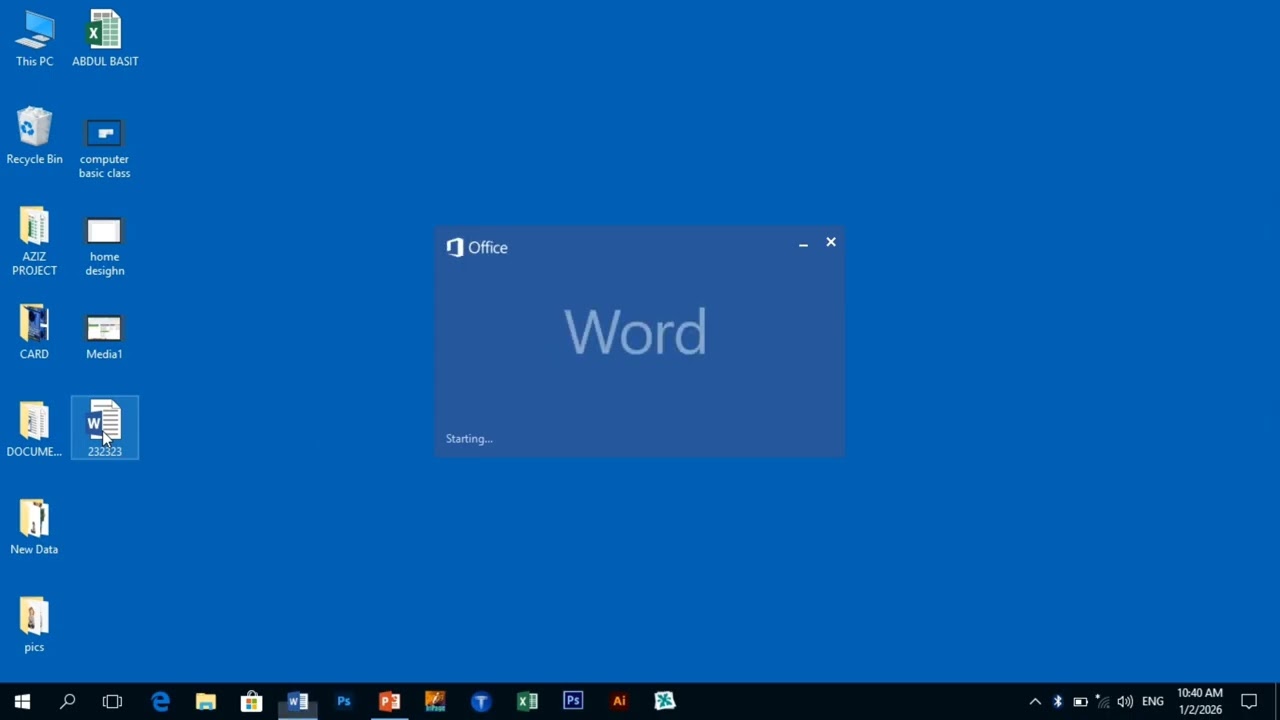1280x720 pixels.
Task: Open the blue round T taskbar app
Action: click(481, 701)
